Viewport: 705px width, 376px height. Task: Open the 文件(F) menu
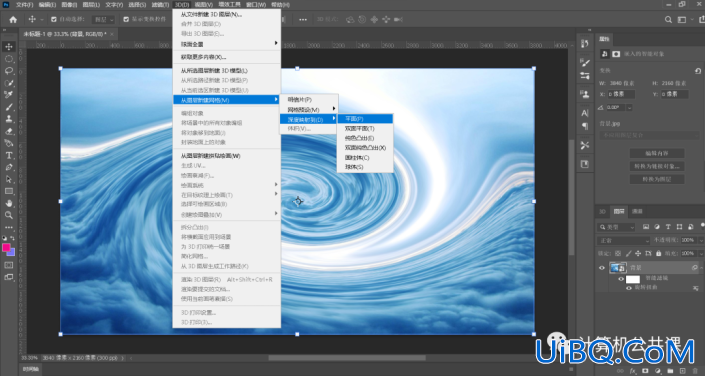pyautogui.click(x=25, y=5)
